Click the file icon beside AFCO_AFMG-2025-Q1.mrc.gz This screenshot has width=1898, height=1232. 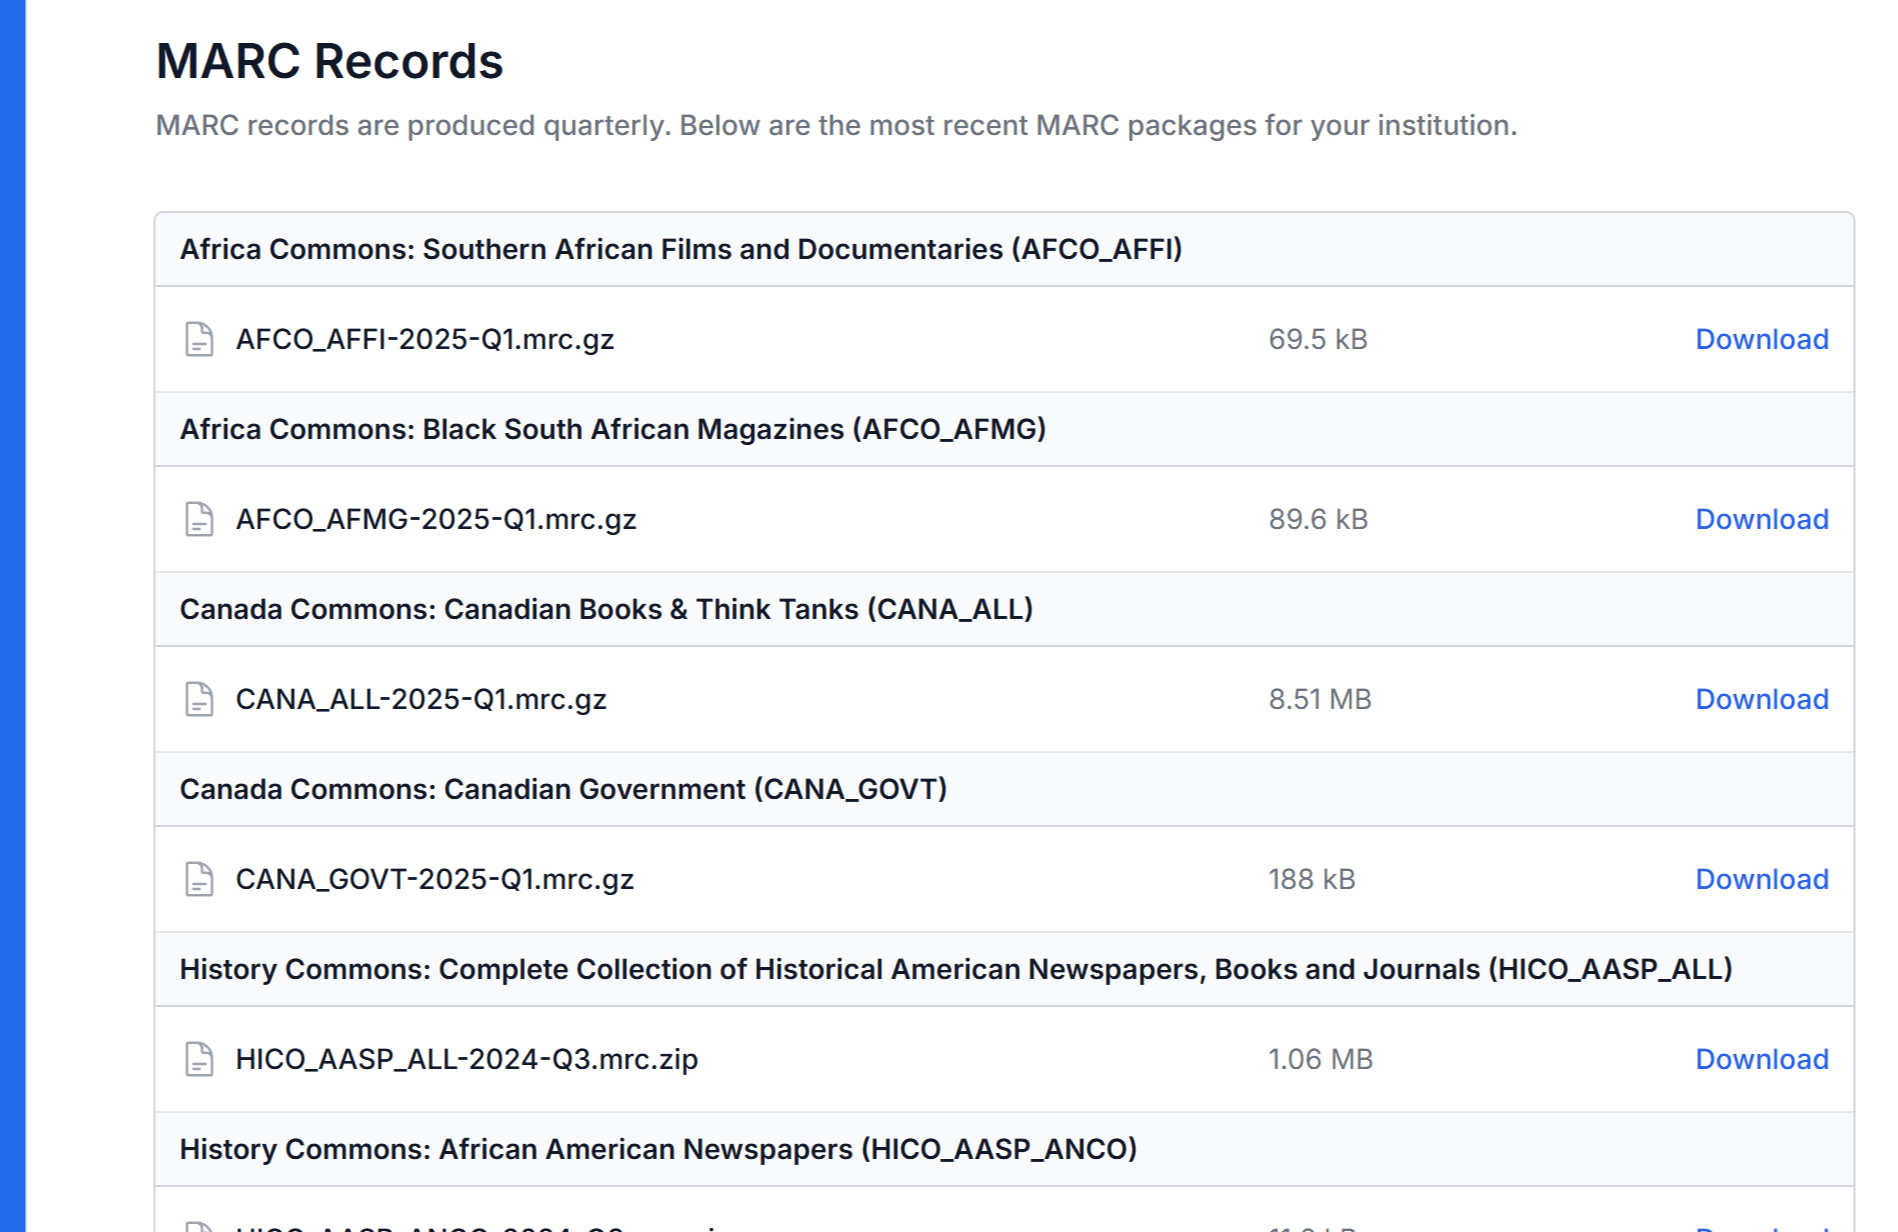click(x=199, y=519)
